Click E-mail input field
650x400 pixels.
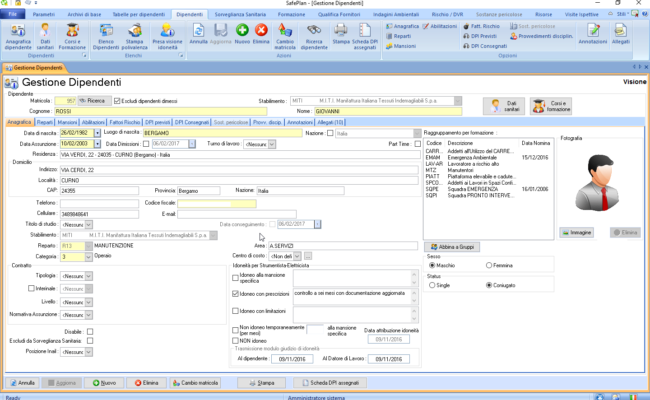[237, 214]
